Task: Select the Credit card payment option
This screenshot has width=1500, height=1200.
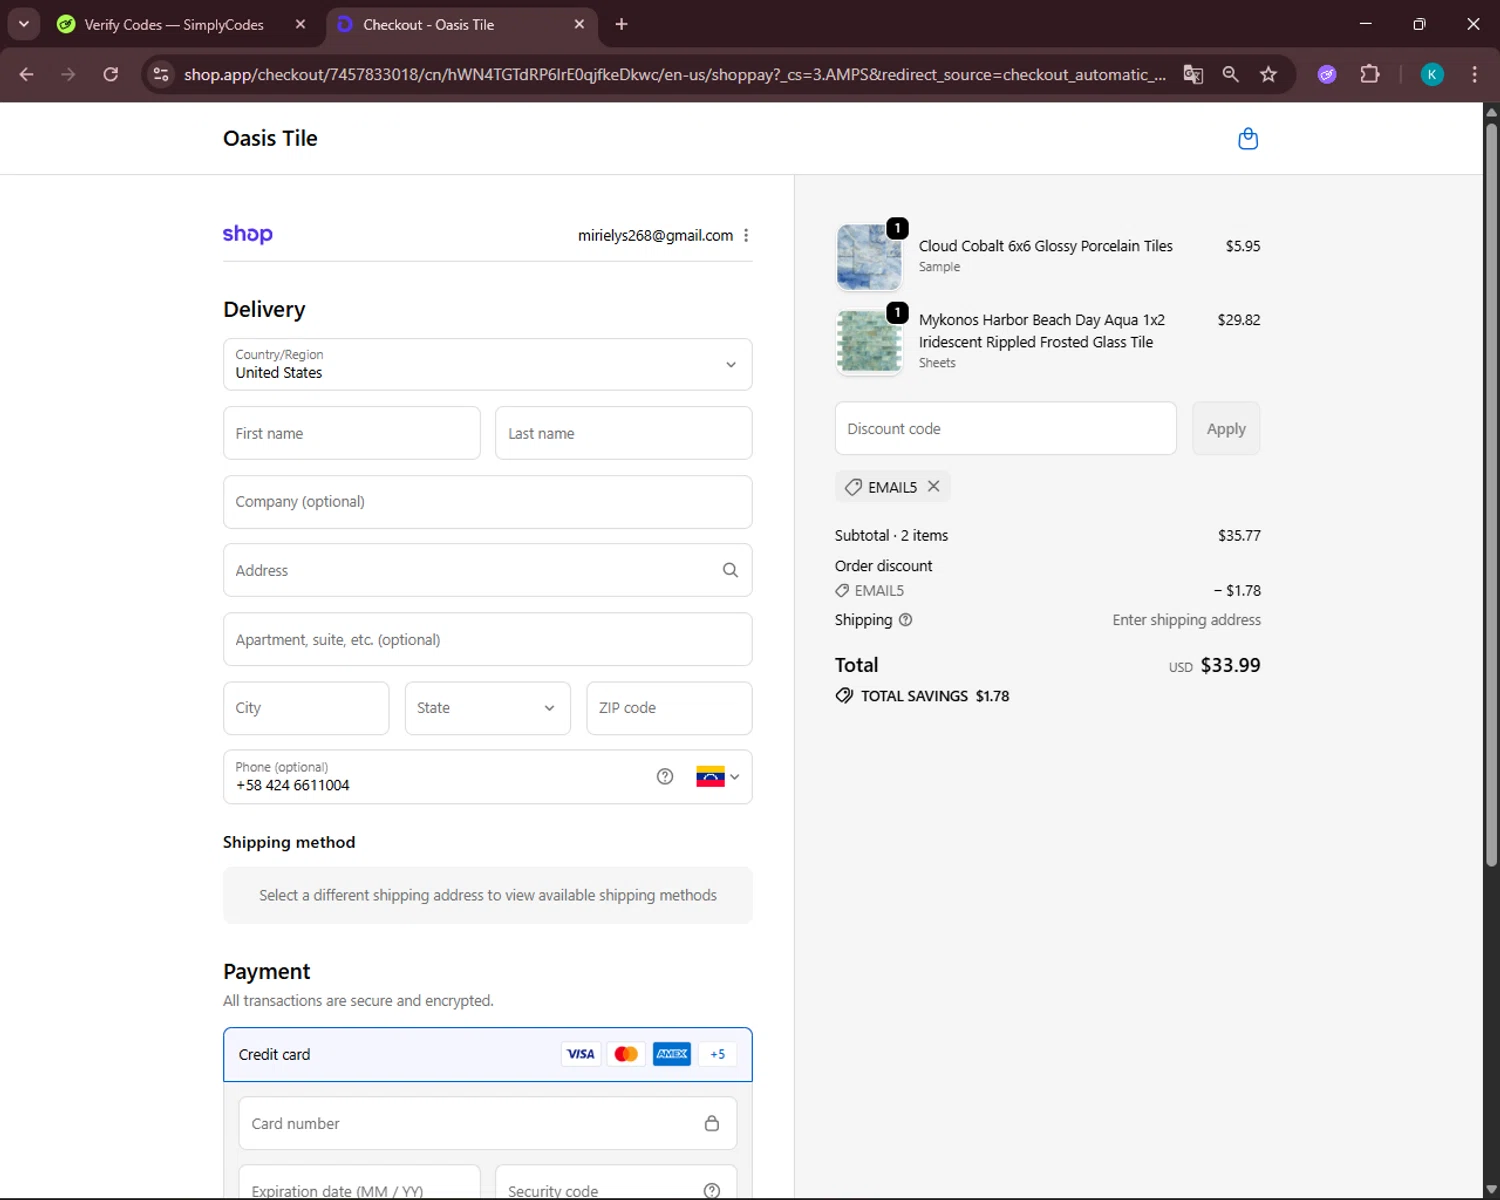Action: point(487,1054)
